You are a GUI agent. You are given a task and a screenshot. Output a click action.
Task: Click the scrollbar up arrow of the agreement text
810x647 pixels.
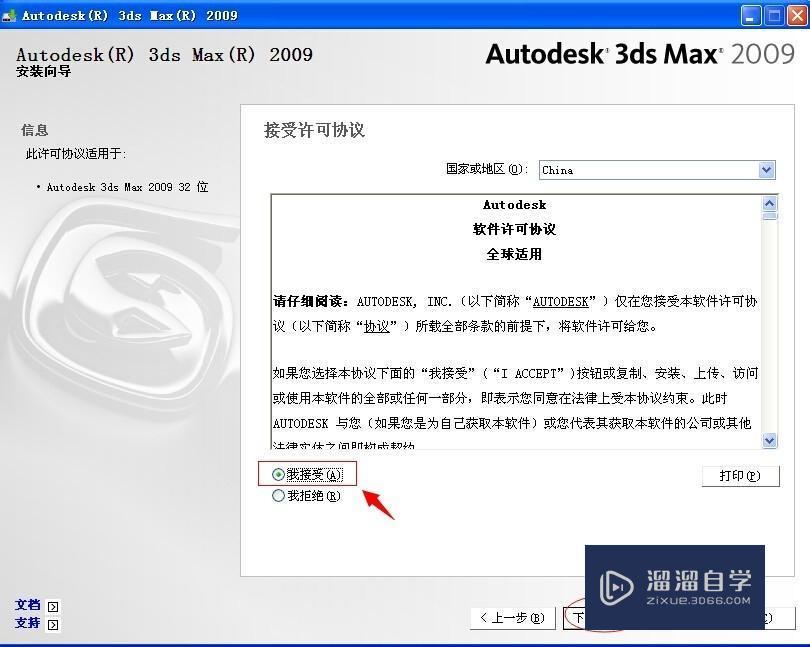point(769,201)
